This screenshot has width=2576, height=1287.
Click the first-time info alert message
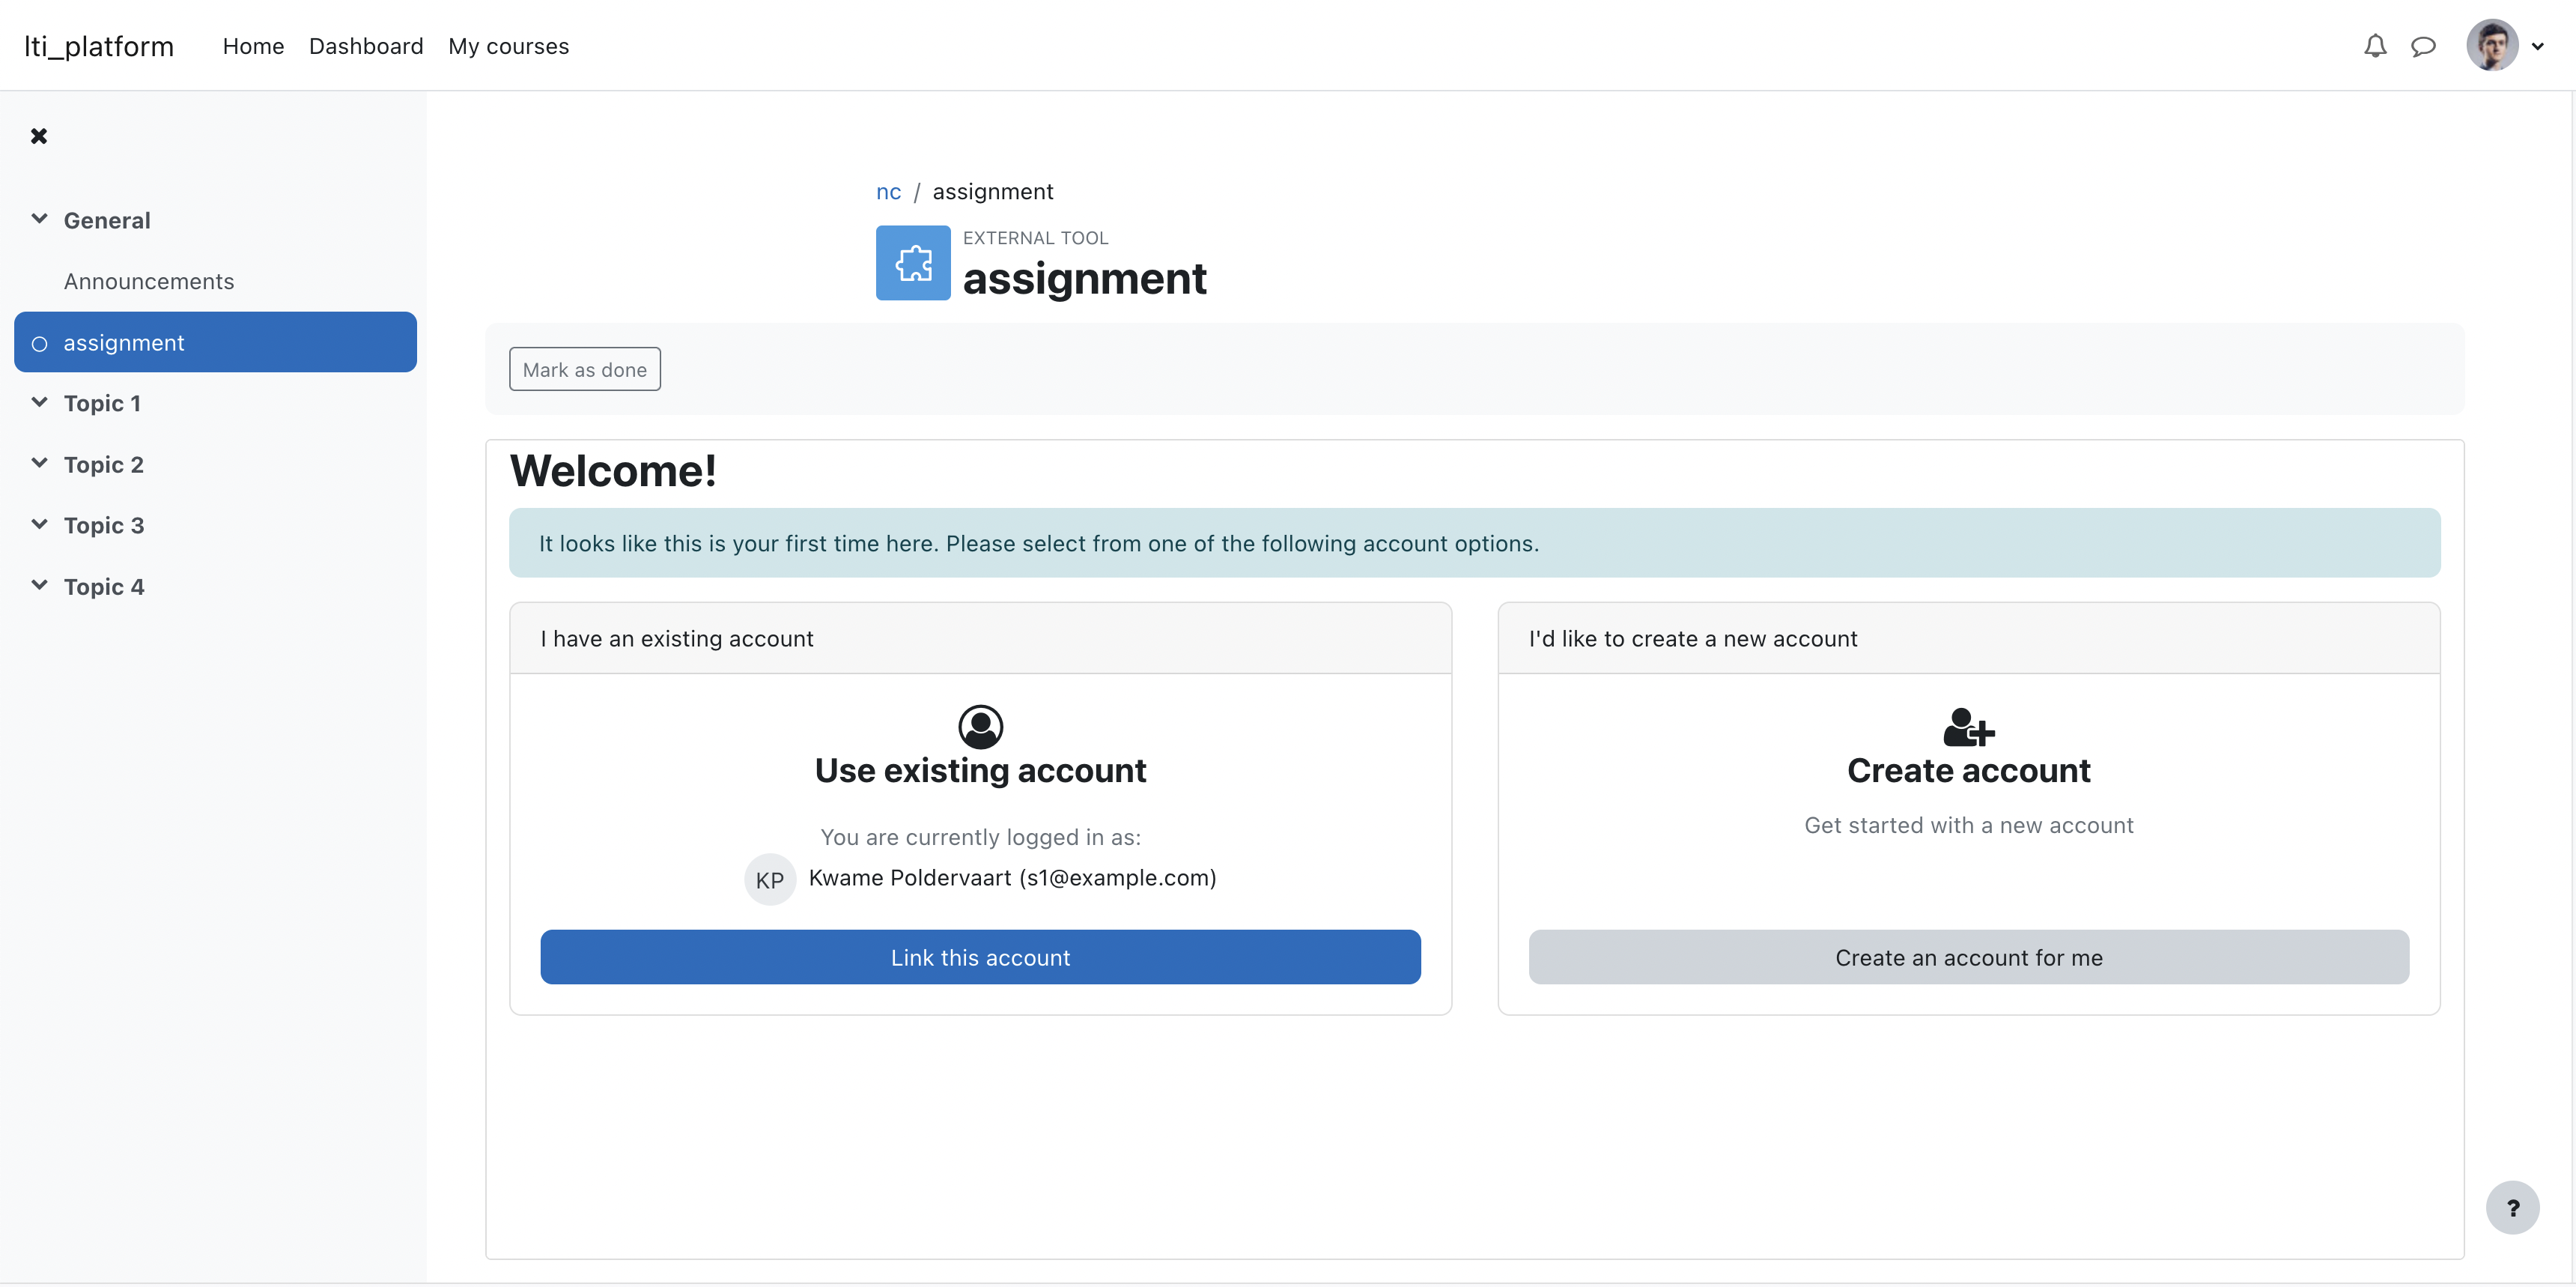tap(1474, 543)
